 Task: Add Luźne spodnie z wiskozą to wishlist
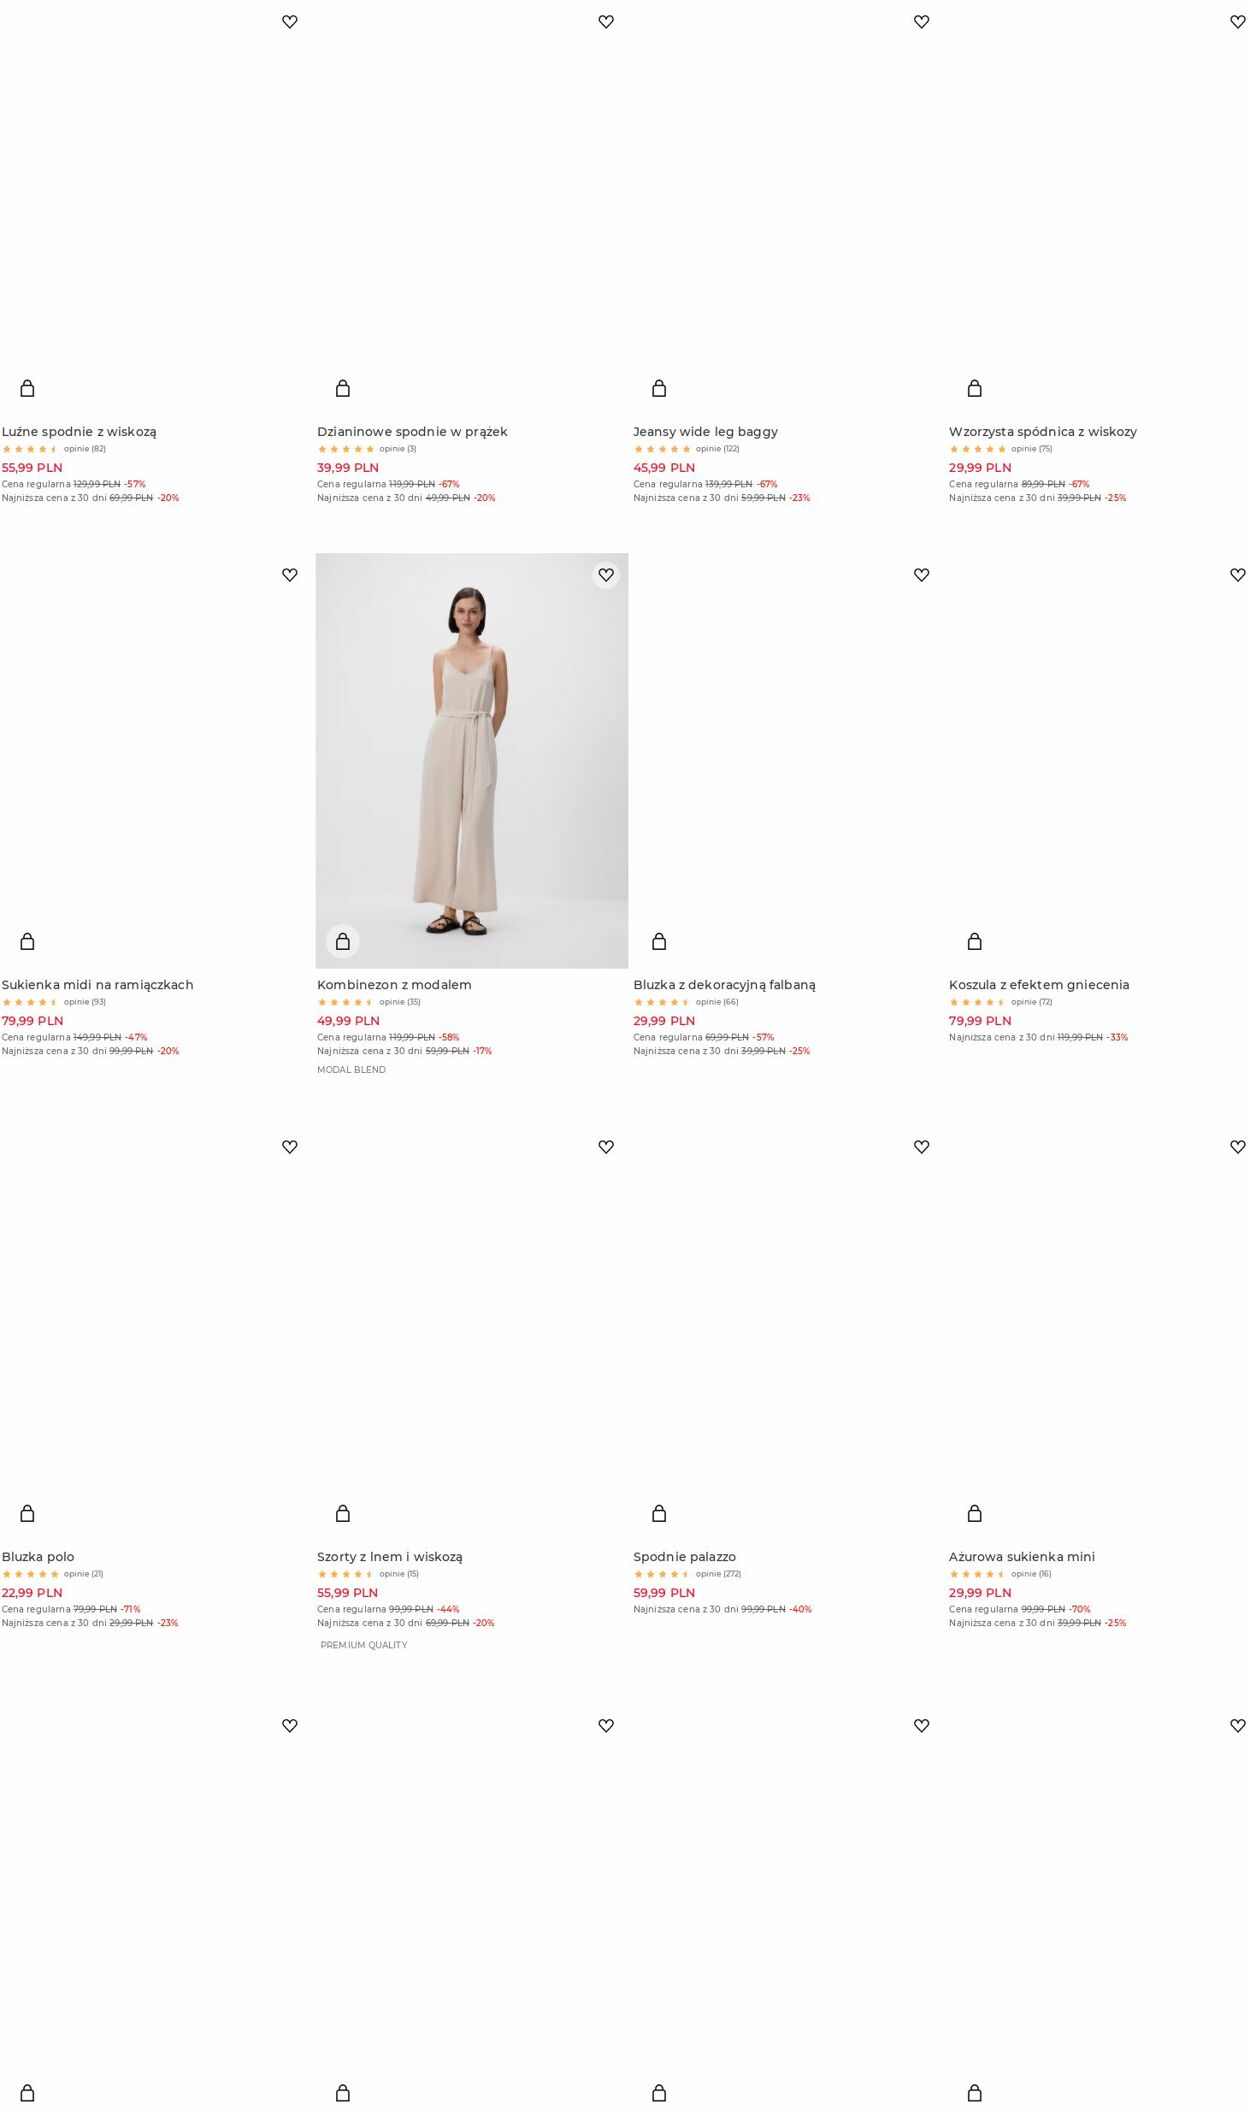pos(290,22)
